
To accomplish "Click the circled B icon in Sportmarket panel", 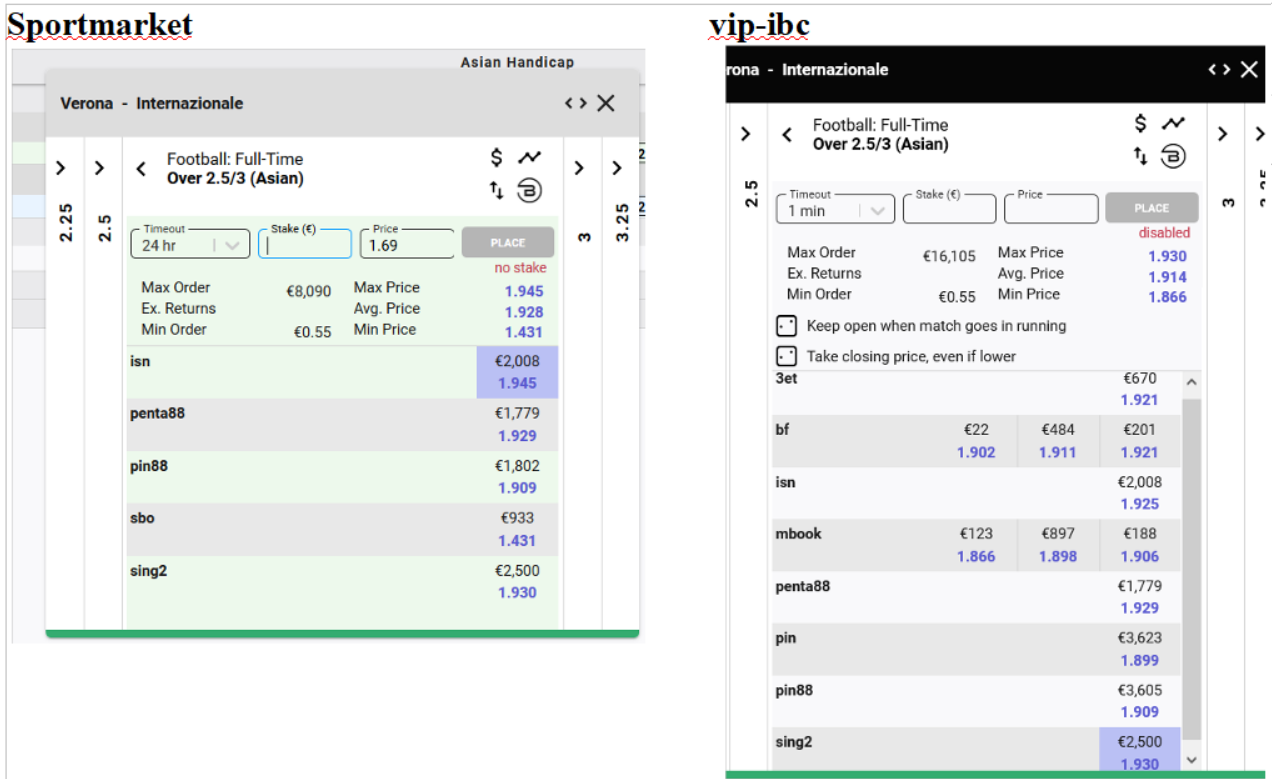I will coord(529,189).
